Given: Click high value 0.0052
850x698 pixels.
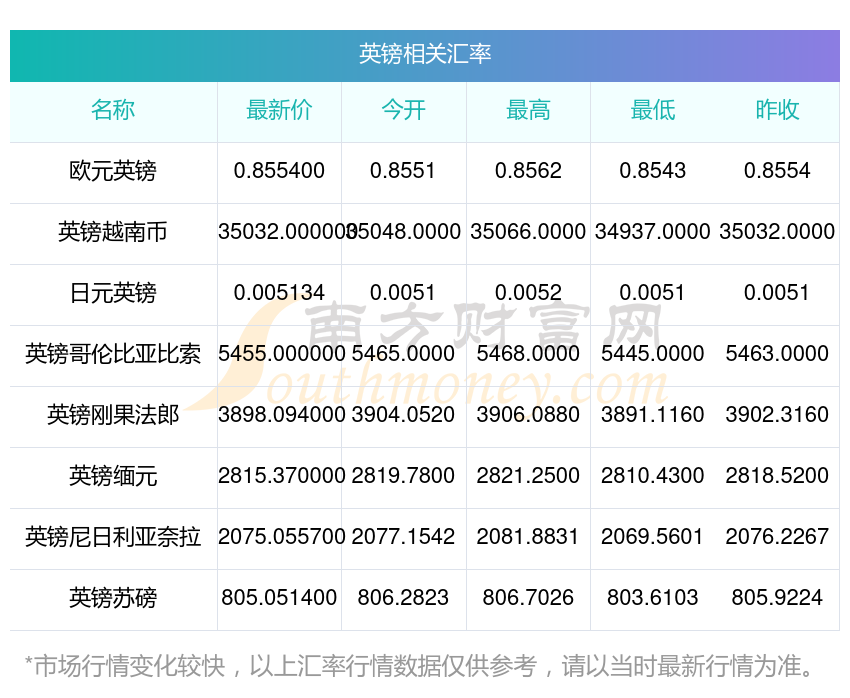Looking at the screenshot, I should [x=528, y=293].
